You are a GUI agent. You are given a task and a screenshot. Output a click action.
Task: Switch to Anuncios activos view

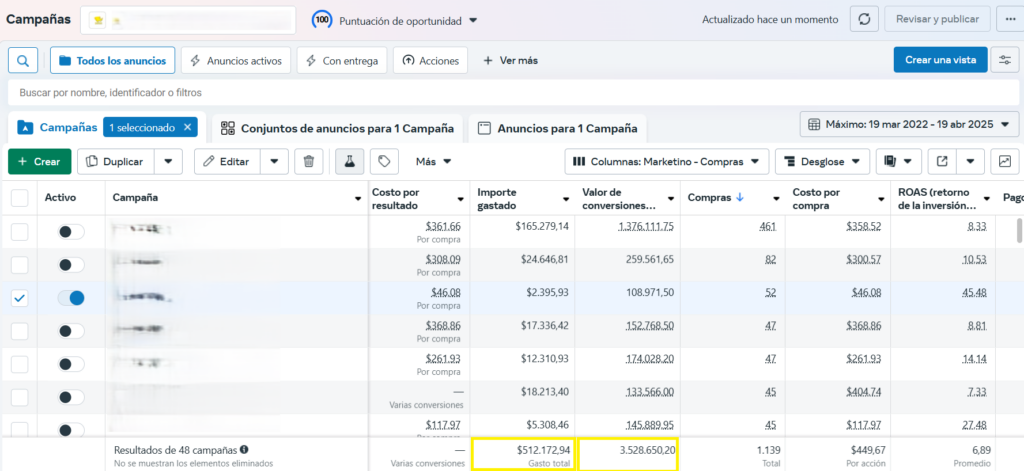236,61
